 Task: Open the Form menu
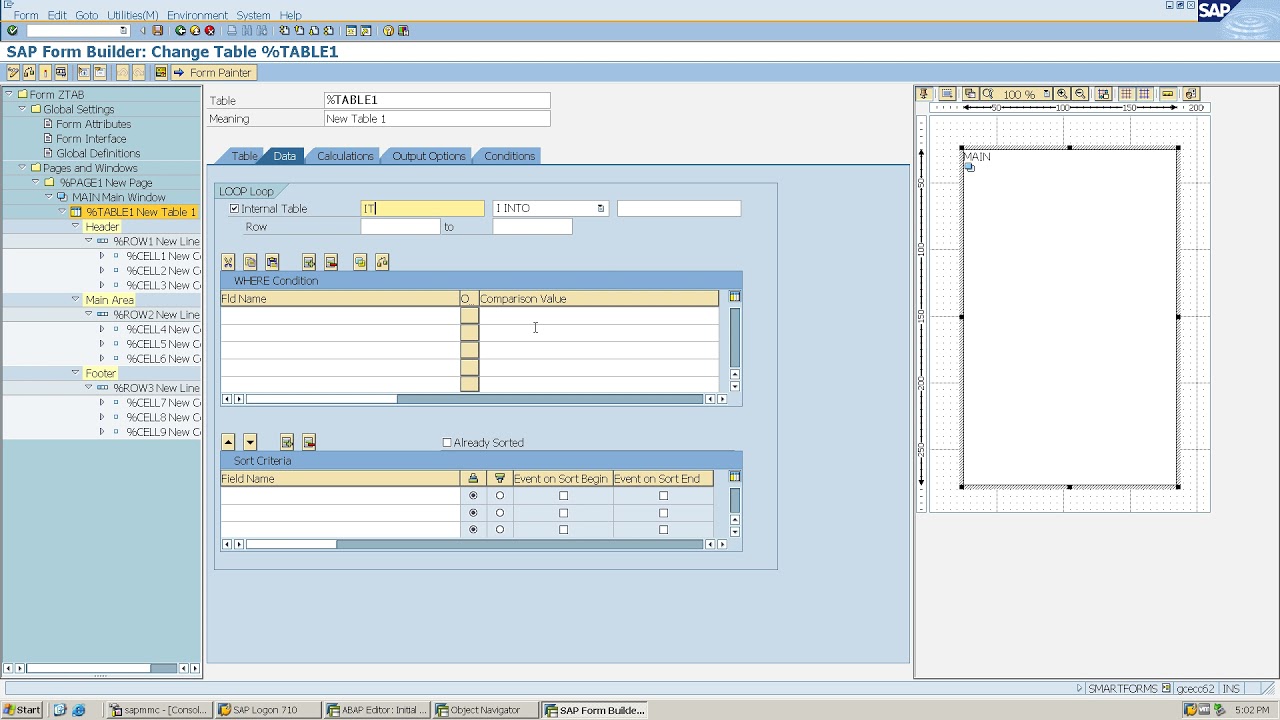(26, 15)
